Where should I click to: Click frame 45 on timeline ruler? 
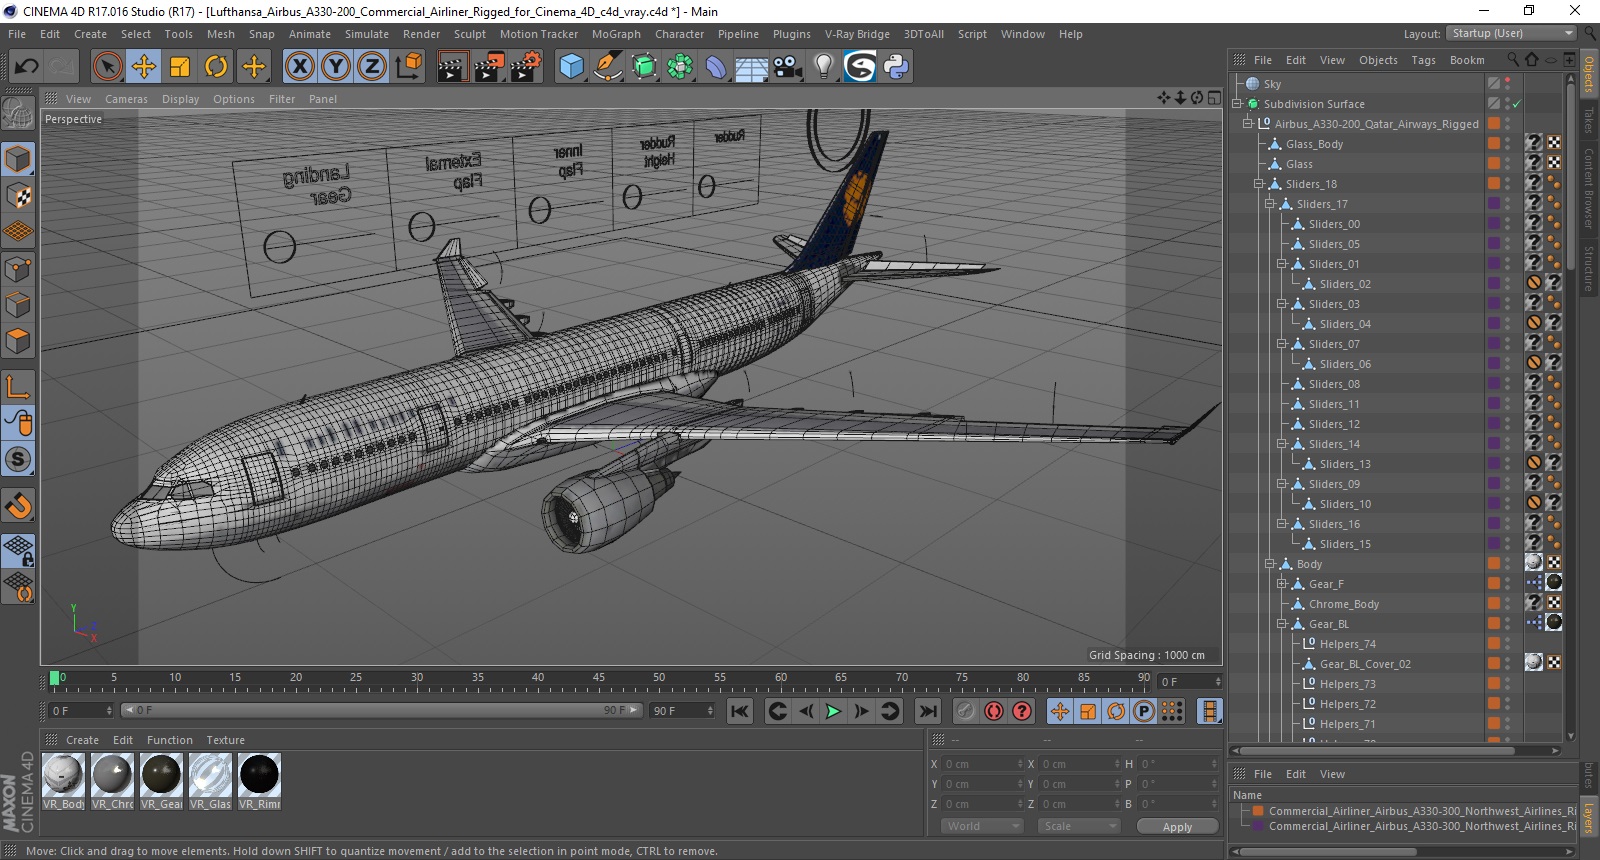(x=598, y=680)
